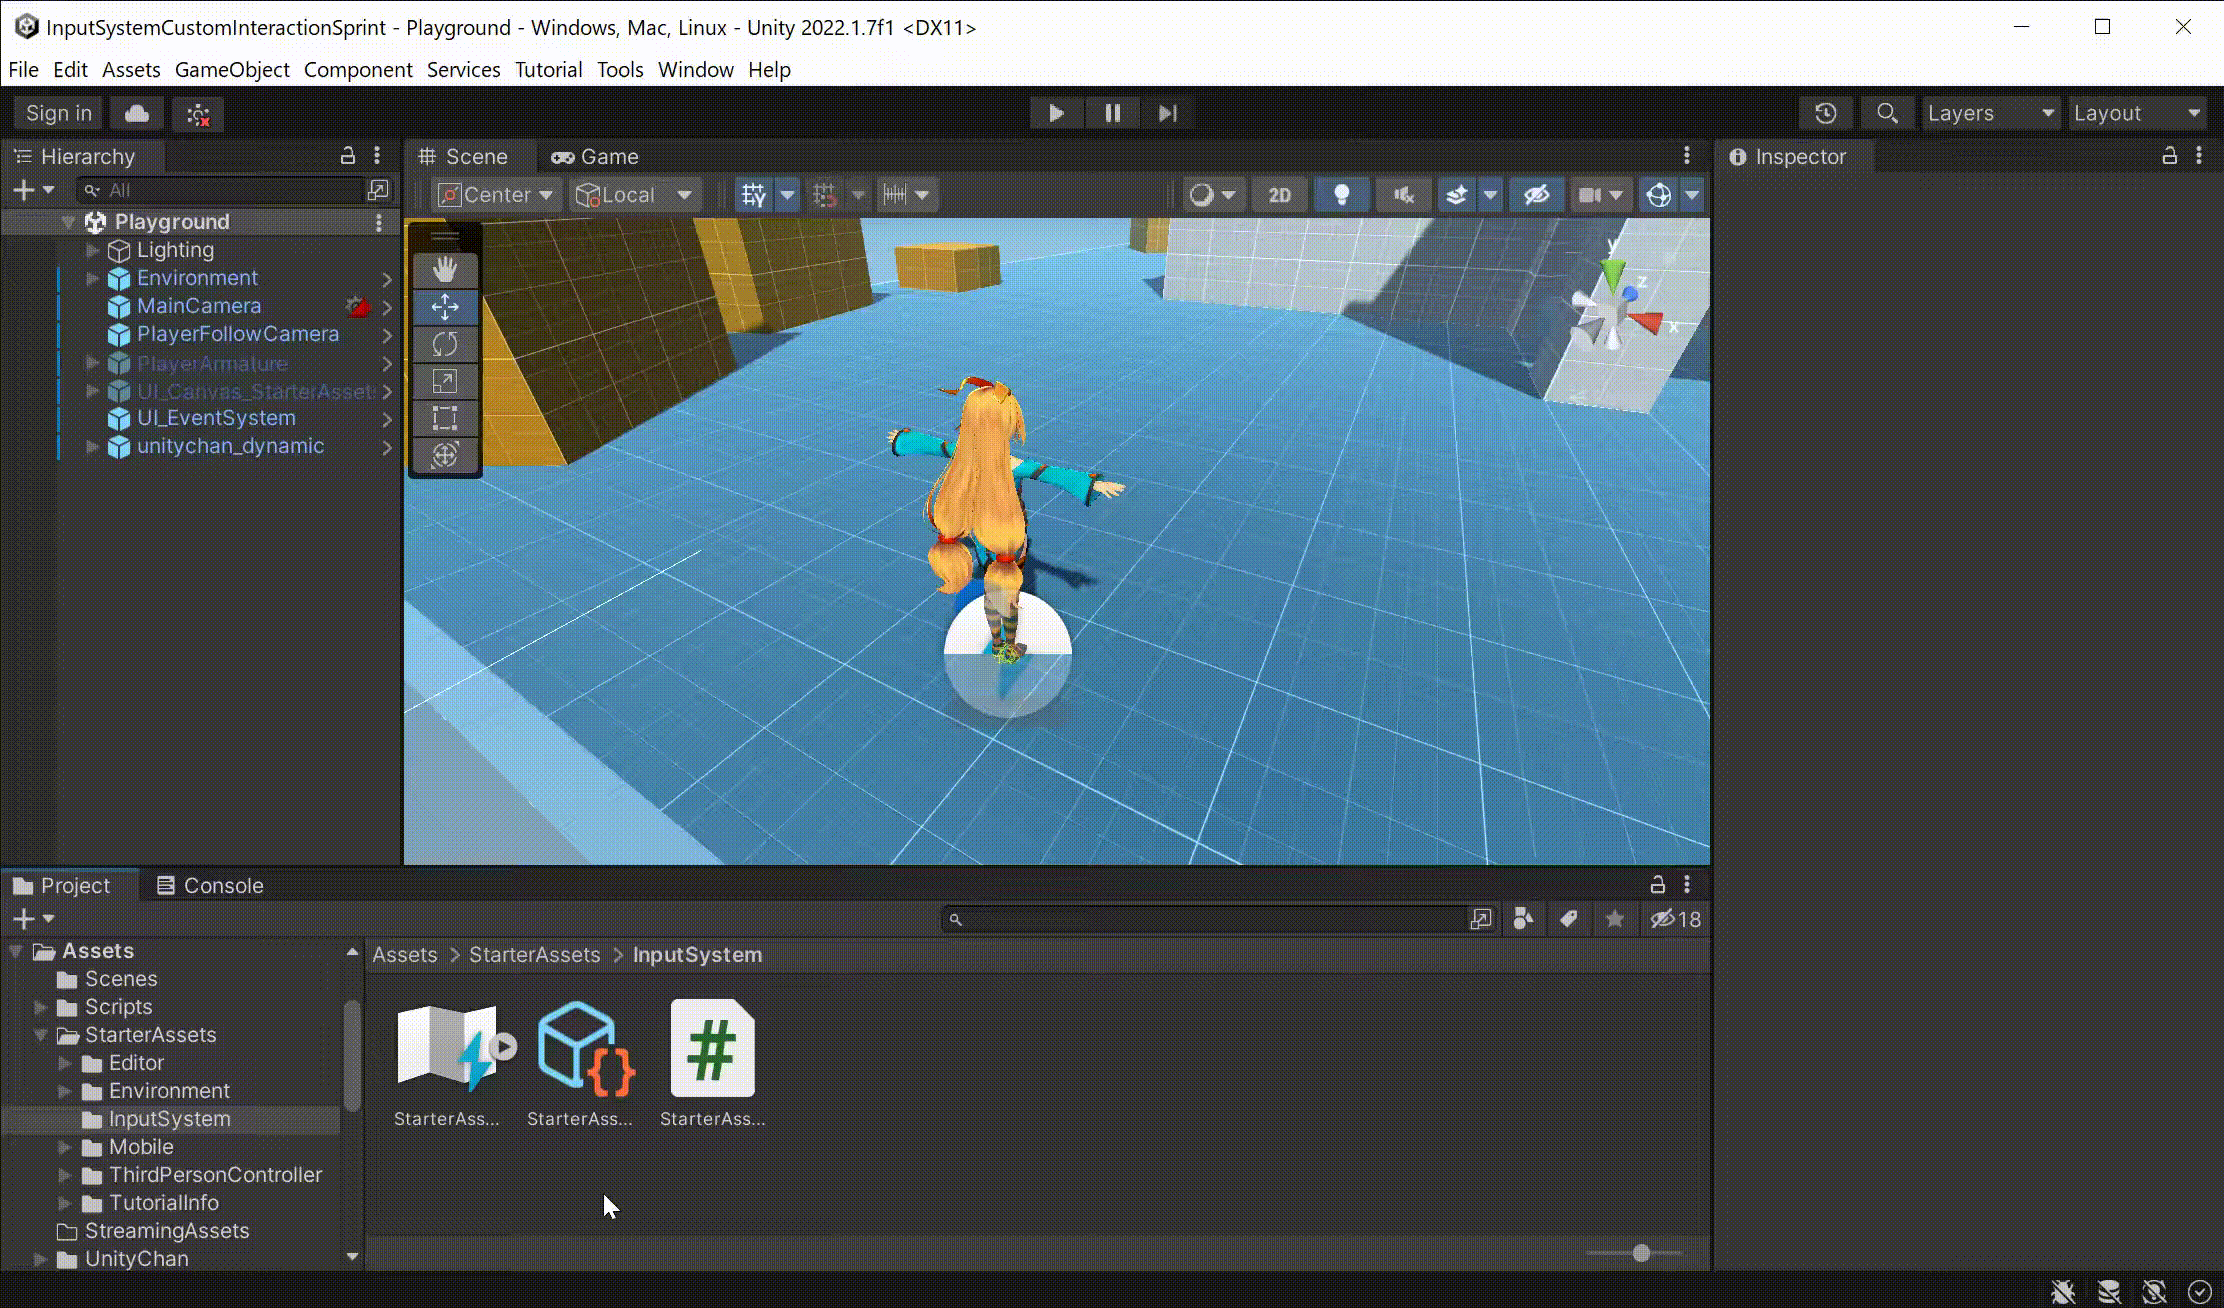Select the StarterAssets C# script asset

pyautogui.click(x=713, y=1063)
